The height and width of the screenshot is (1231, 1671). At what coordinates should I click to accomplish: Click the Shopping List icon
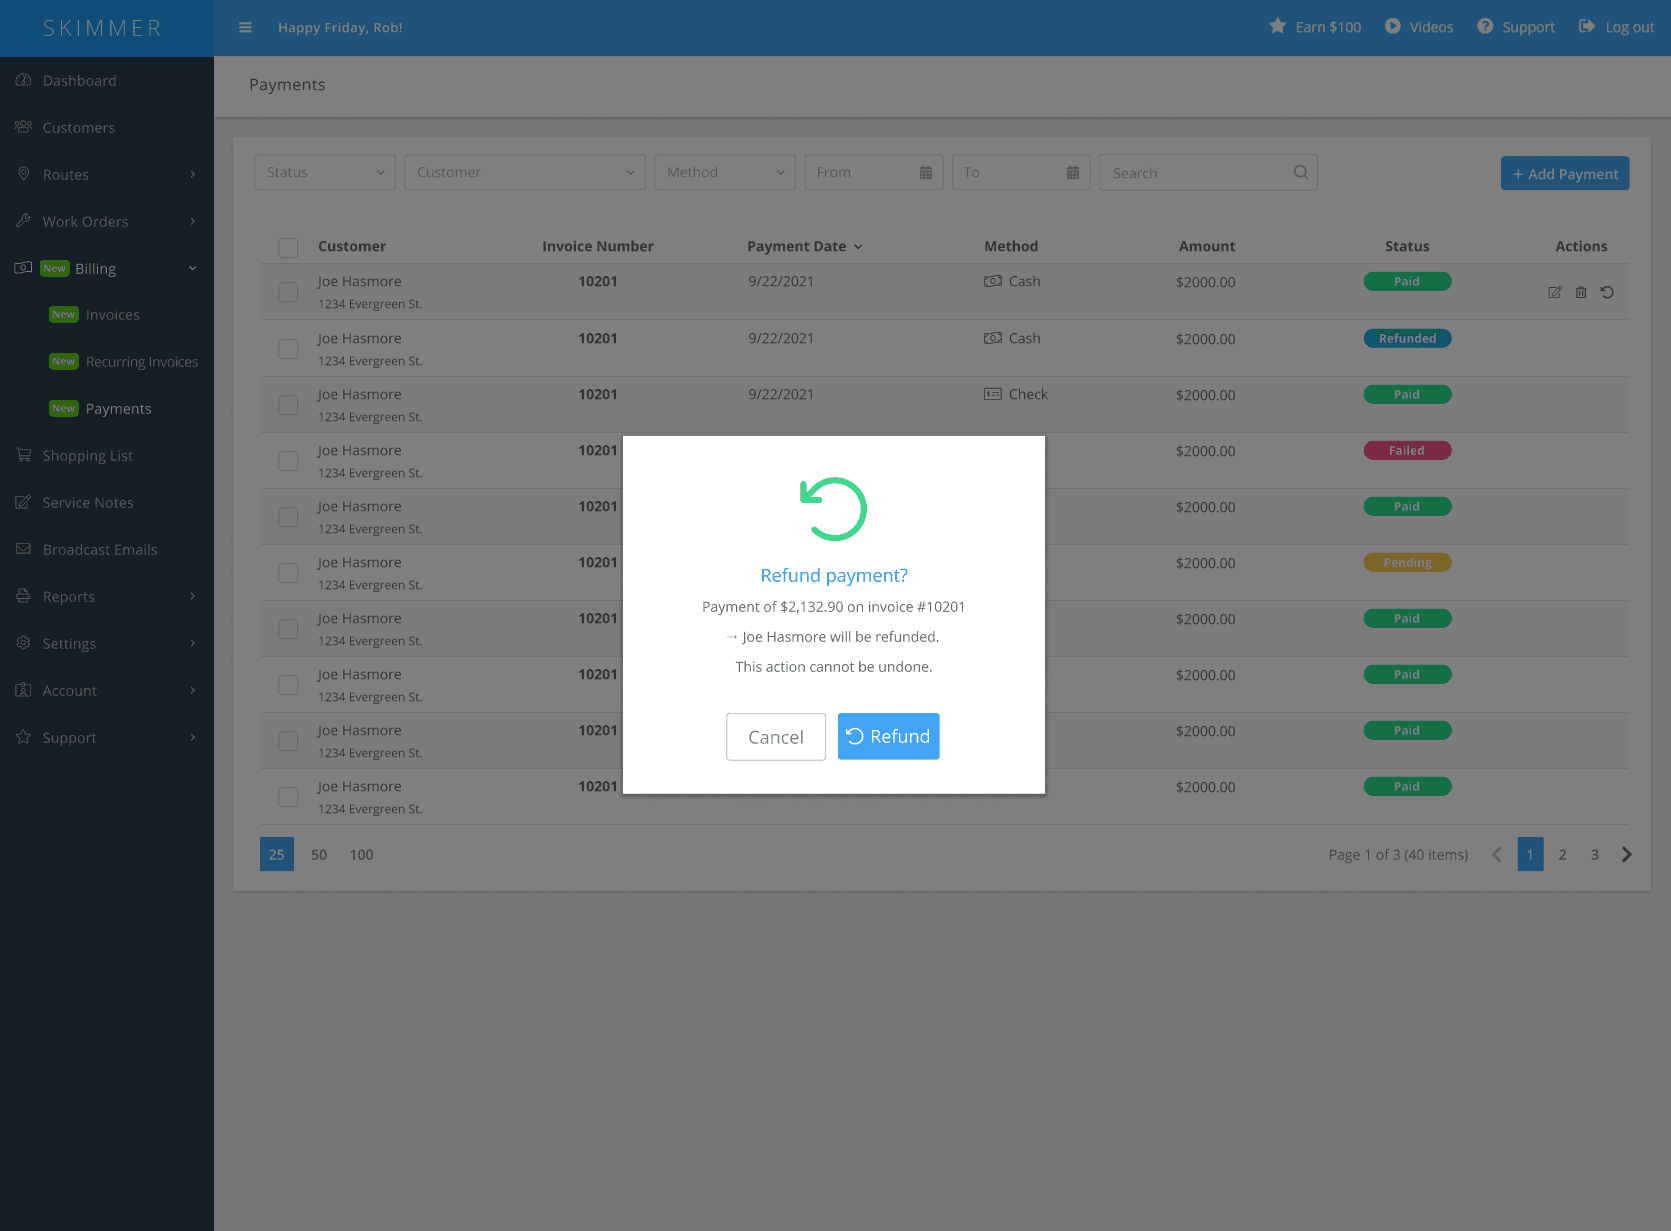coord(23,455)
